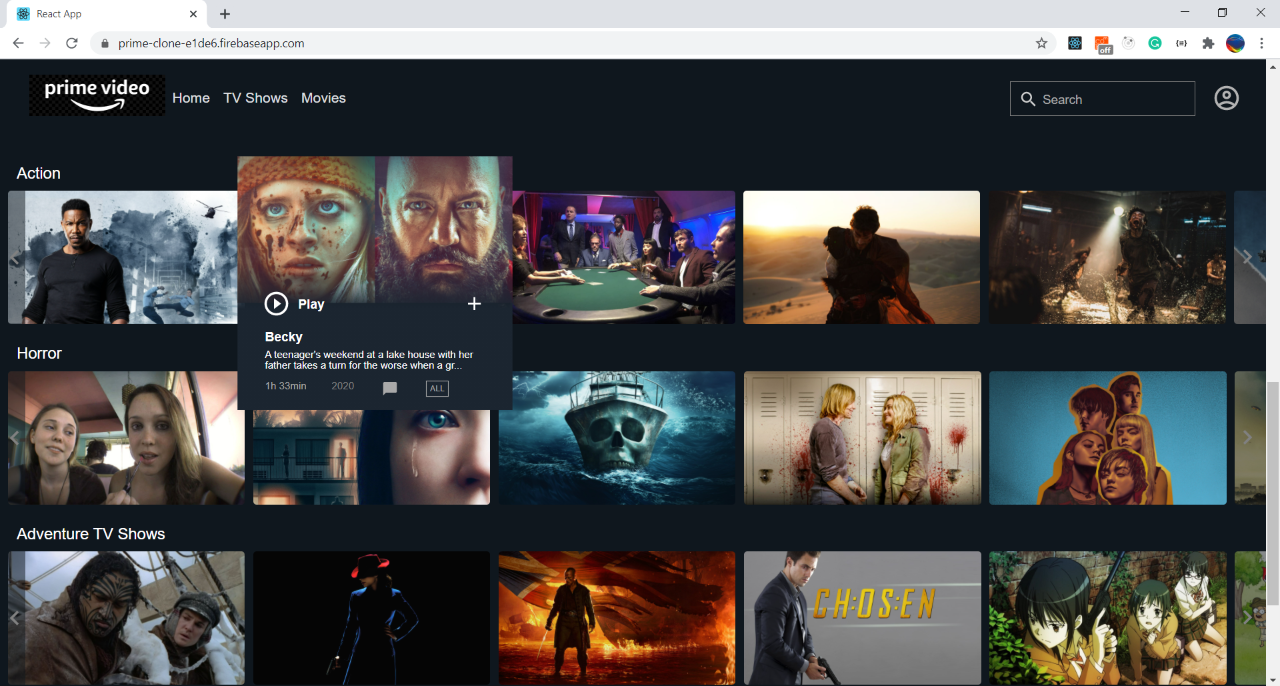
Task: Click the address bar URL
Action: [211, 43]
